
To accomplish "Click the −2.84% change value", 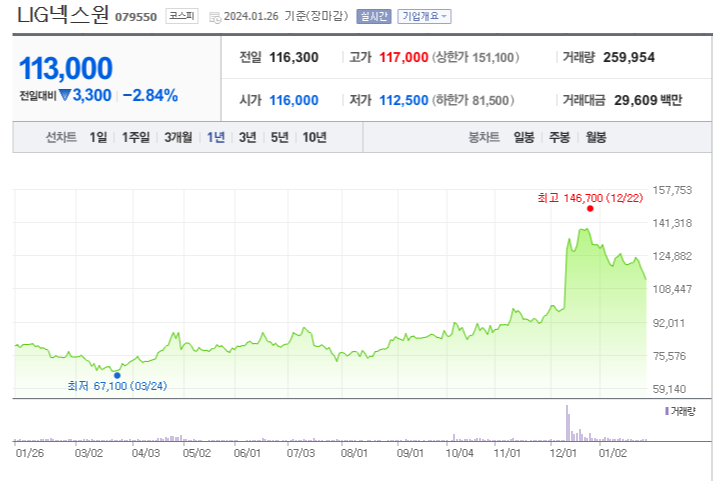I will coord(150,95).
